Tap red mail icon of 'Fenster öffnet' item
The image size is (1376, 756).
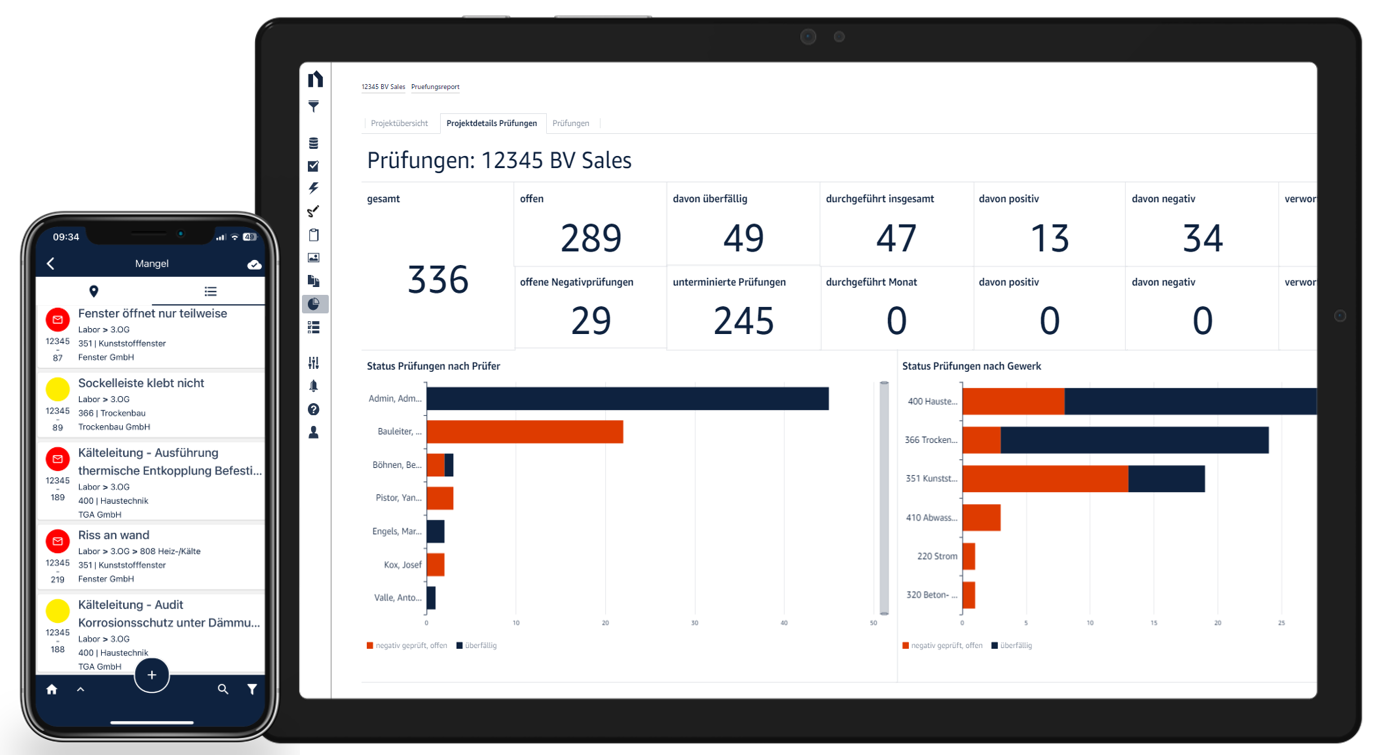(x=57, y=320)
